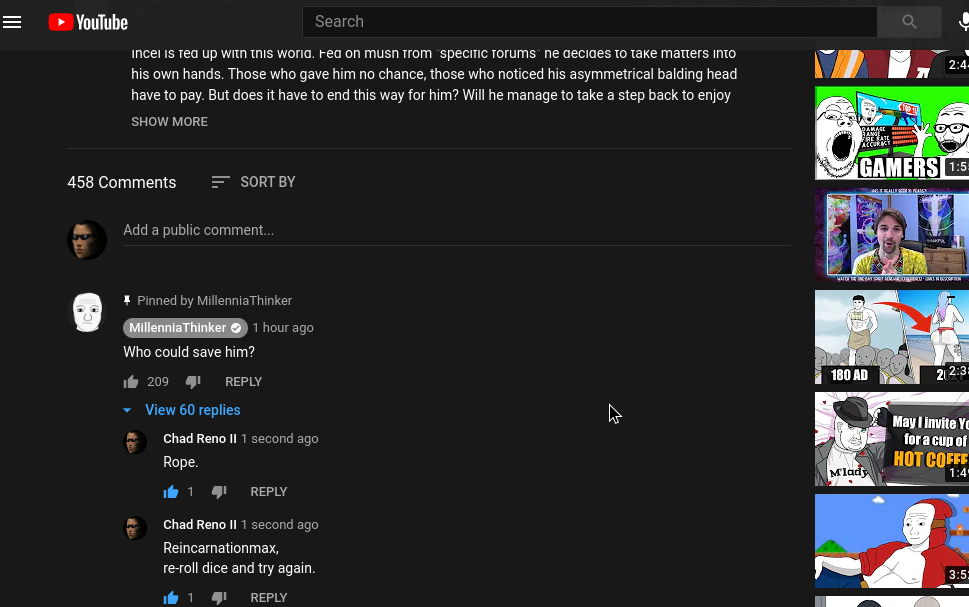Click the search magnifier icon
969x607 pixels.
(907, 21)
